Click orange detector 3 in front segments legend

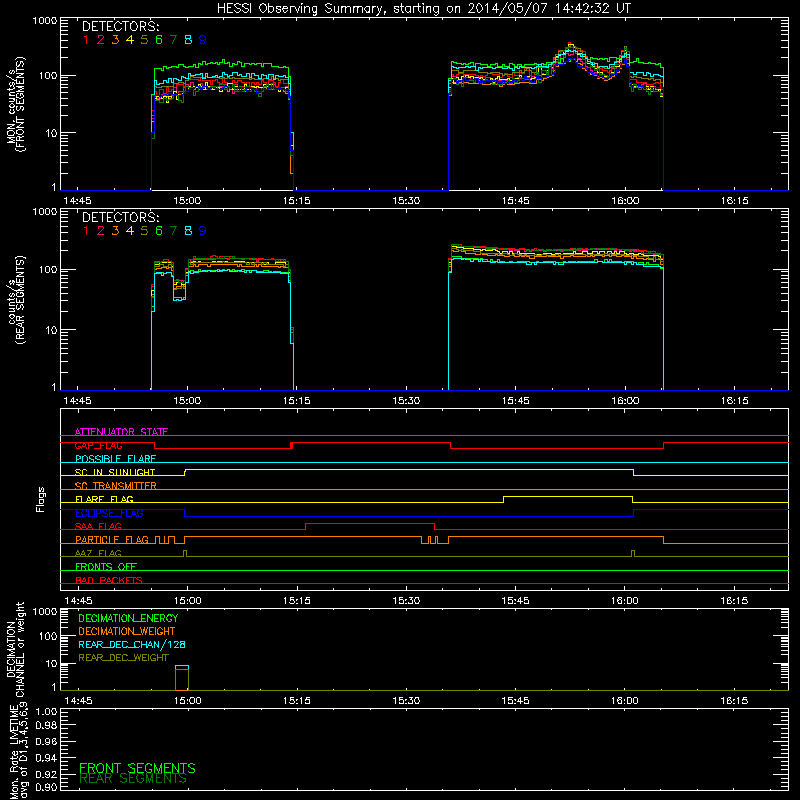pyautogui.click(x=115, y=40)
